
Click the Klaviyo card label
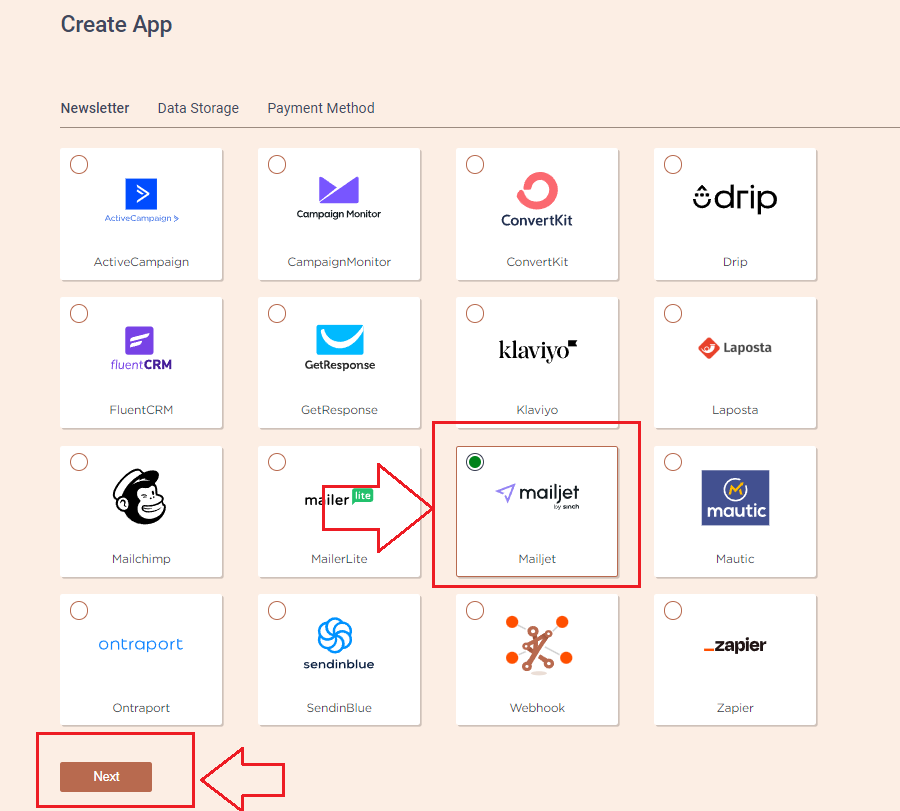537,410
